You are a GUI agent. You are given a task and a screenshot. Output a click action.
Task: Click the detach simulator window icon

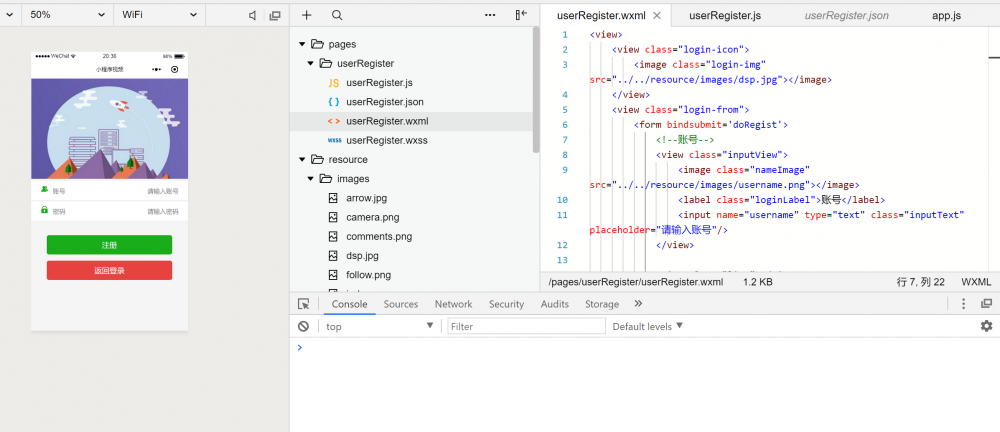pyautogui.click(x=275, y=16)
